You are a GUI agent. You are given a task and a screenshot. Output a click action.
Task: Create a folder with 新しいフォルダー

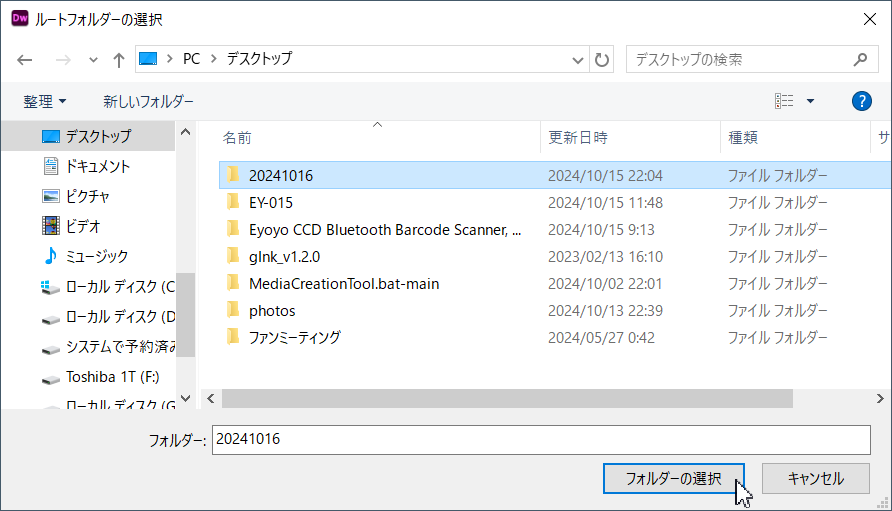[148, 101]
